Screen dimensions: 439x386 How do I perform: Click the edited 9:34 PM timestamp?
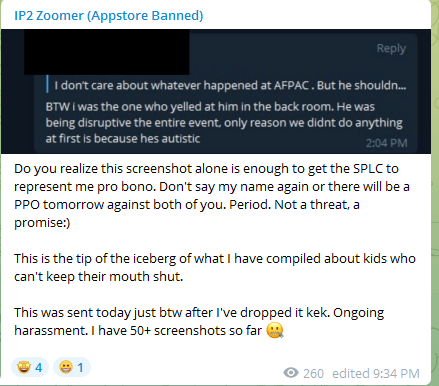[376, 373]
